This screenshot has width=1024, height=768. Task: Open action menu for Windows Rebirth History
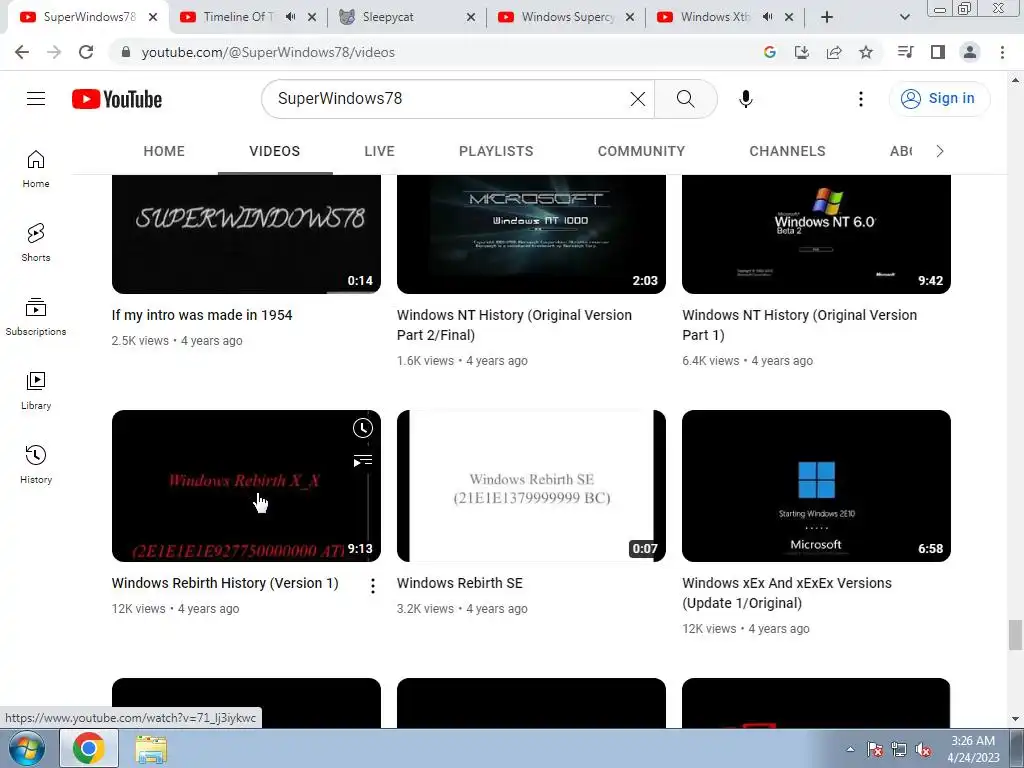373,586
